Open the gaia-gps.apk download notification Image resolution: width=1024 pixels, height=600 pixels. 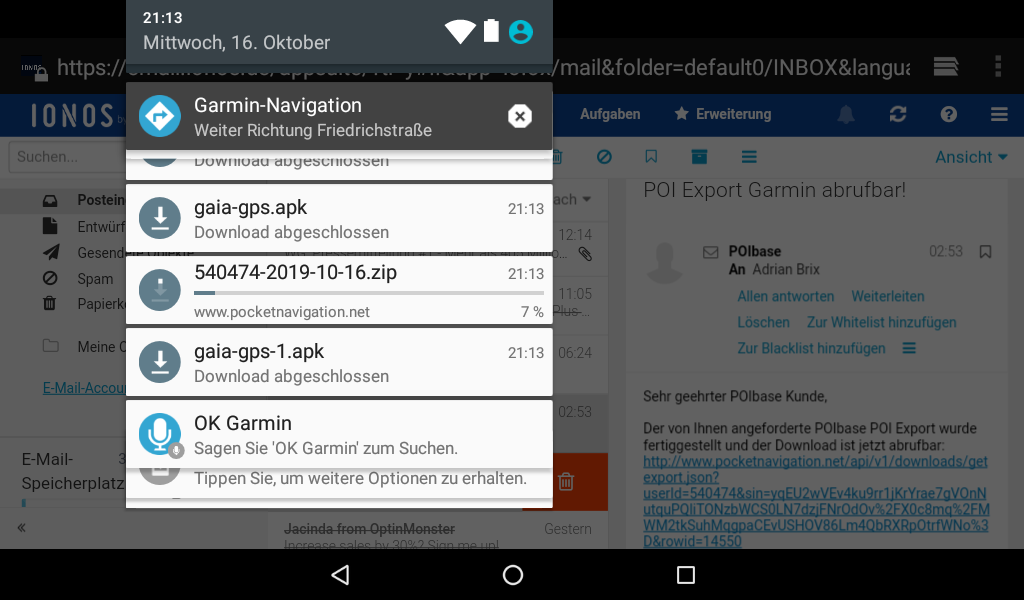(x=339, y=219)
